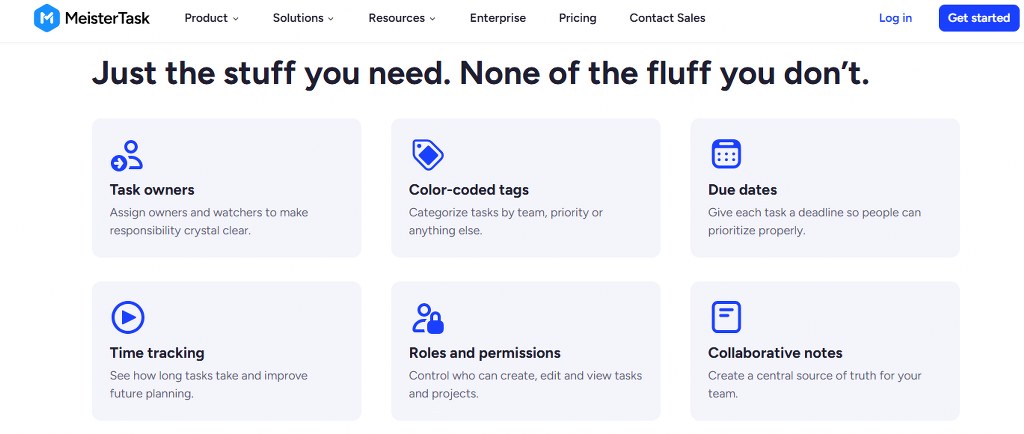
Task: Click the Task owners person icon
Action: pyautogui.click(x=127, y=155)
